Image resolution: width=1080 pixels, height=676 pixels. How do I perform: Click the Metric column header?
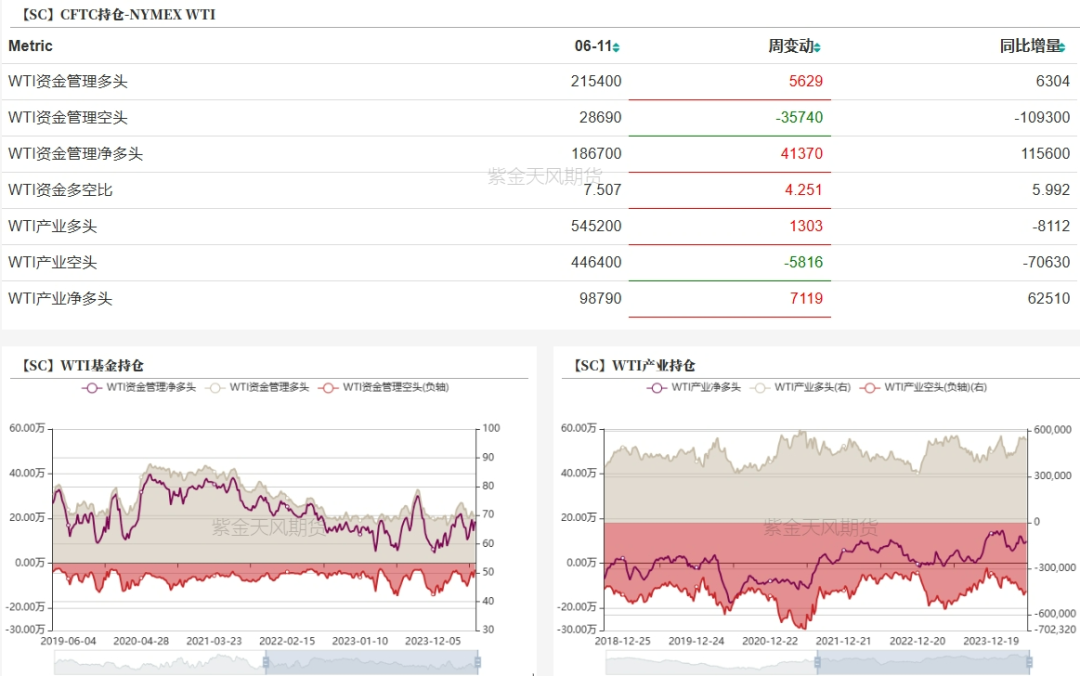31,46
